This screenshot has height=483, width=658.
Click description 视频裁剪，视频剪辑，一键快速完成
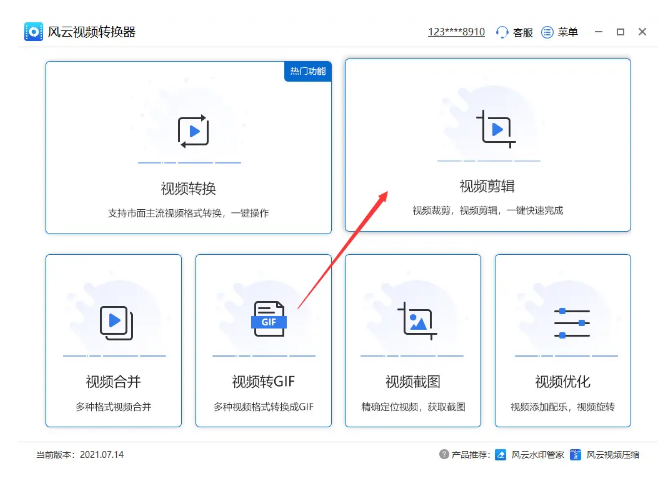click(488, 210)
